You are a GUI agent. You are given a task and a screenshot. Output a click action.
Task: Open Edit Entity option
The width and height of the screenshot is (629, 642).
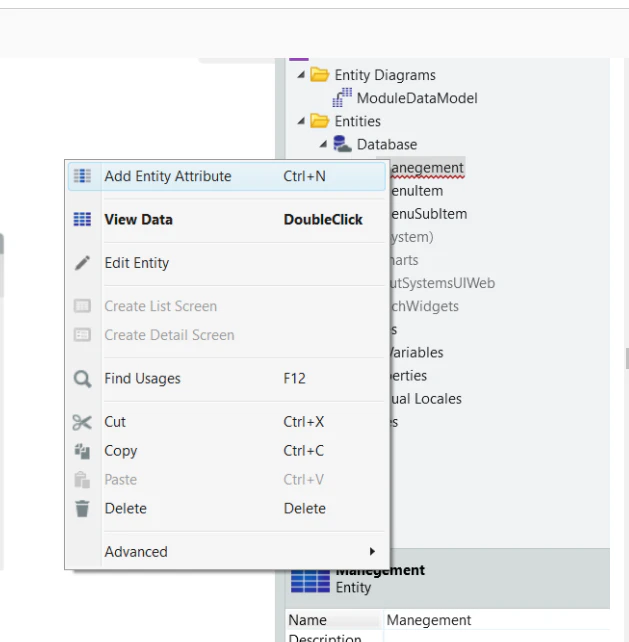click(x=226, y=263)
